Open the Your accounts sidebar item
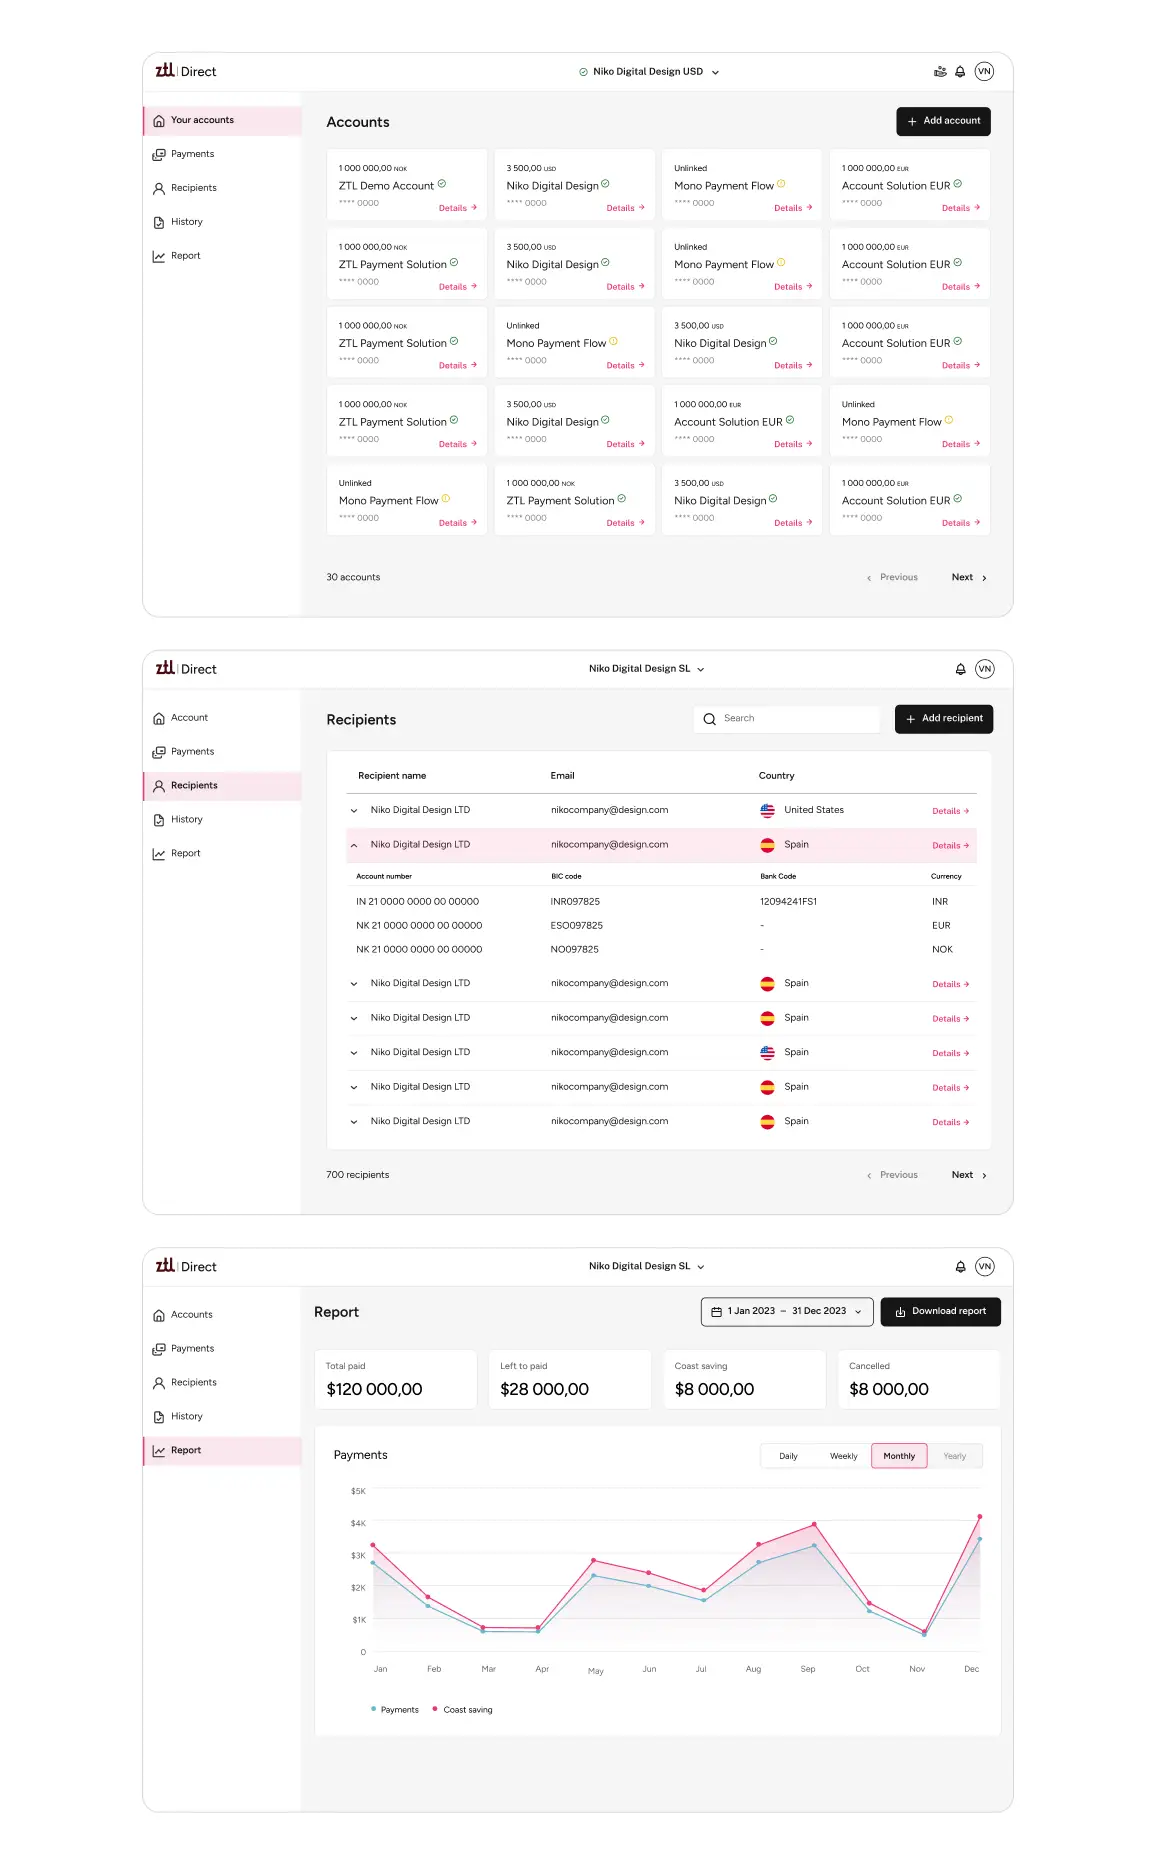This screenshot has width=1154, height=1866. 202,120
